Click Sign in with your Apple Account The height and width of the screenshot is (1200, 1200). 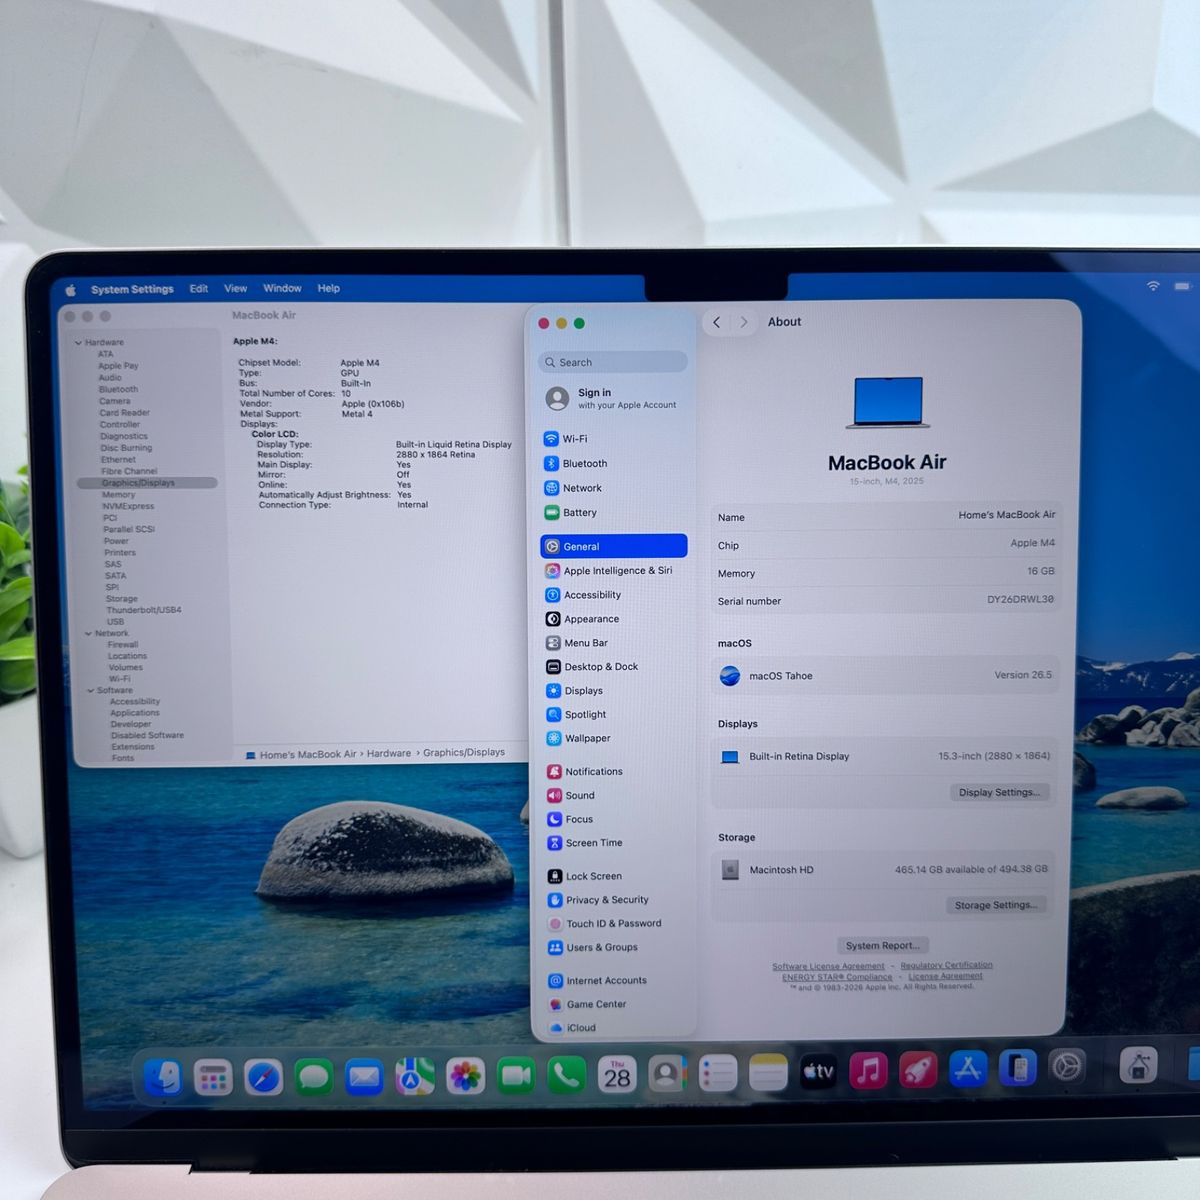[x=613, y=398]
